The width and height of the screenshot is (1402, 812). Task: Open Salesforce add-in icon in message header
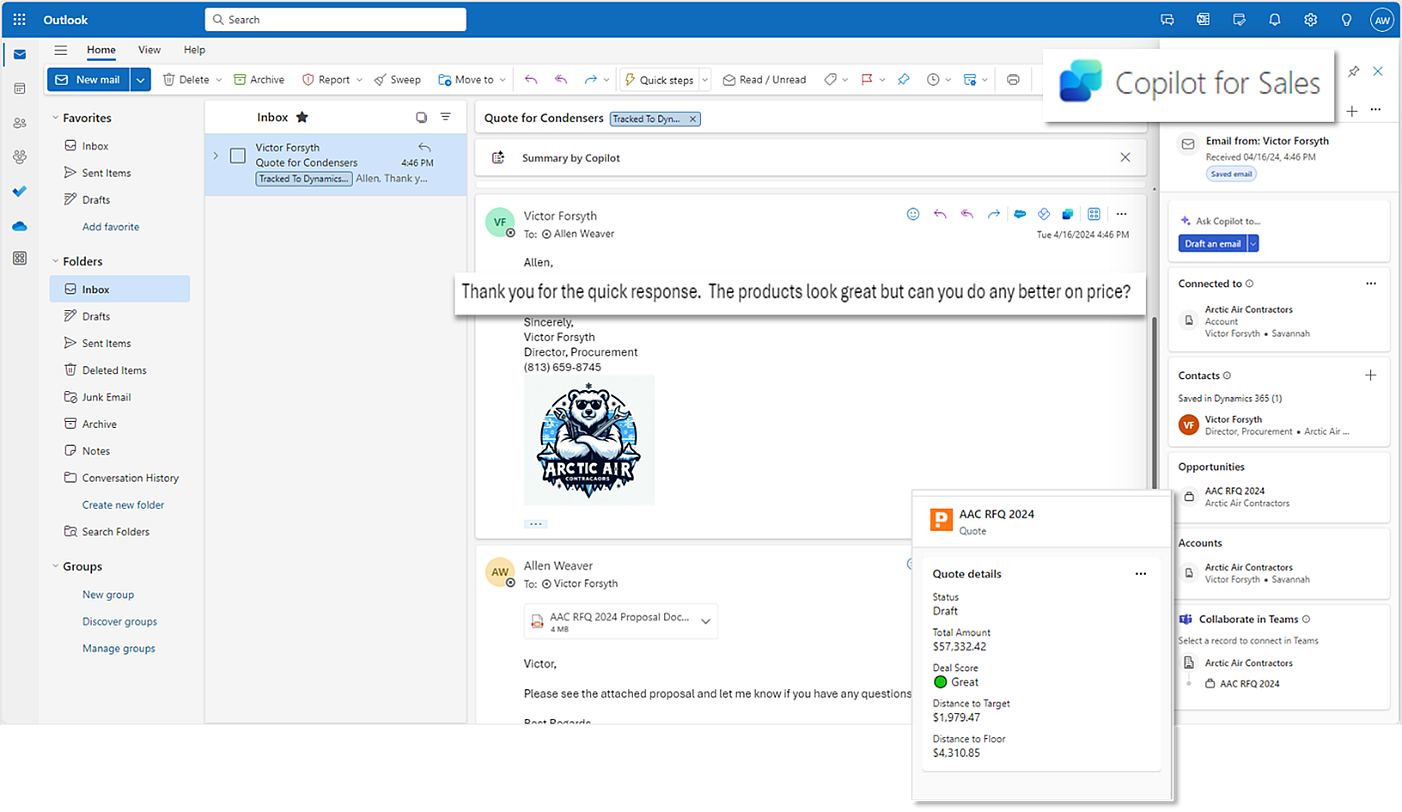click(1020, 214)
